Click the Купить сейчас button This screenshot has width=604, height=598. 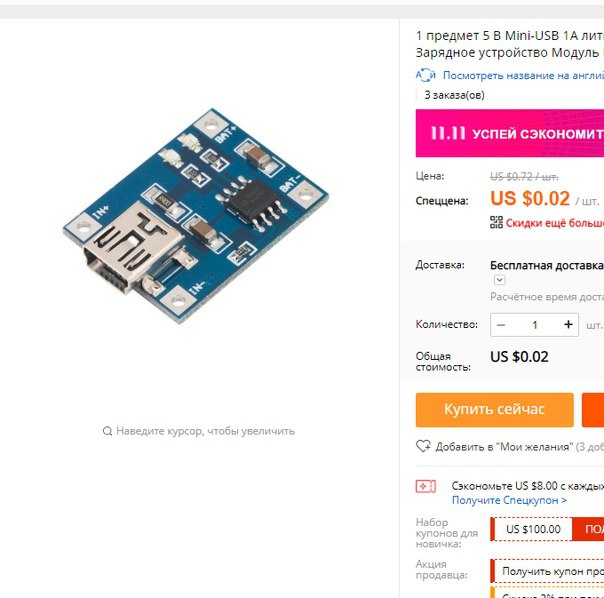point(495,410)
